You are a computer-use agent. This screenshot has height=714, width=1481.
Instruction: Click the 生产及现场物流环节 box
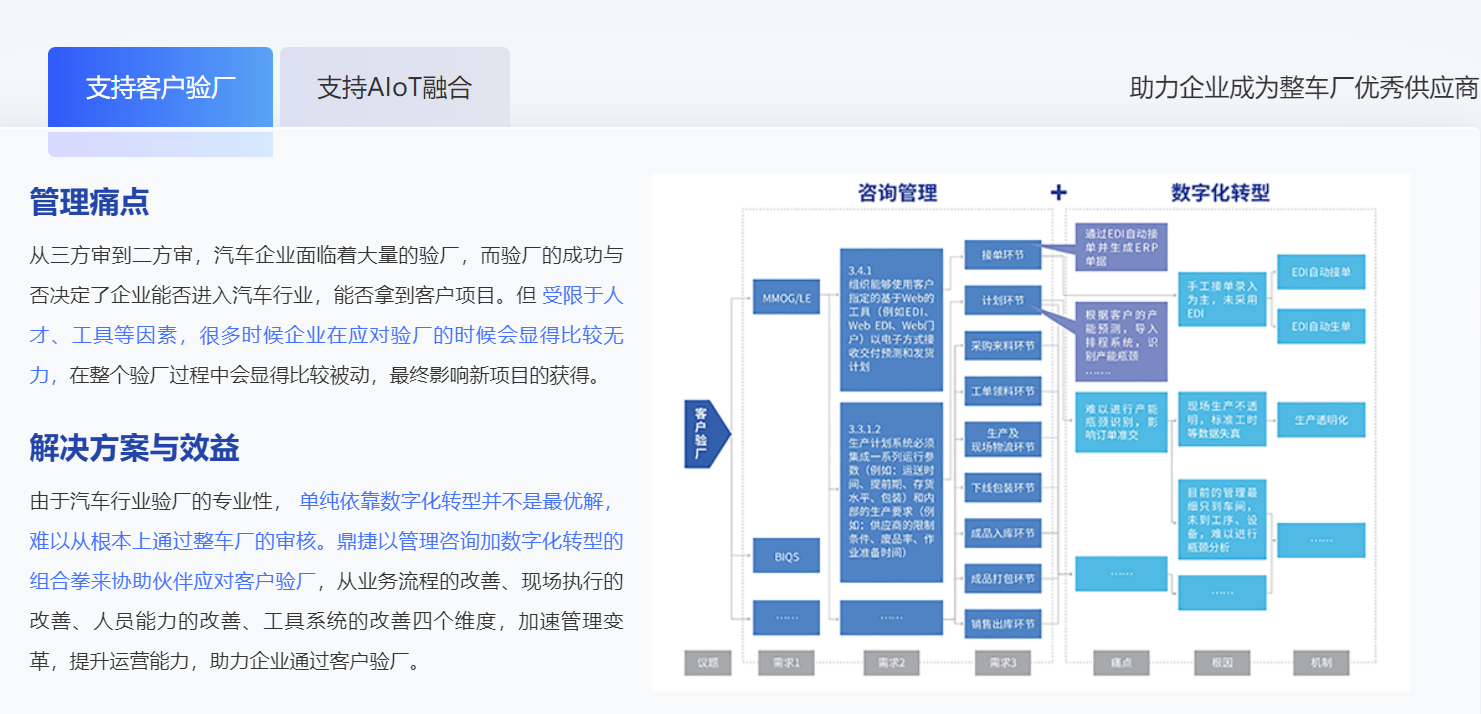(1002, 439)
